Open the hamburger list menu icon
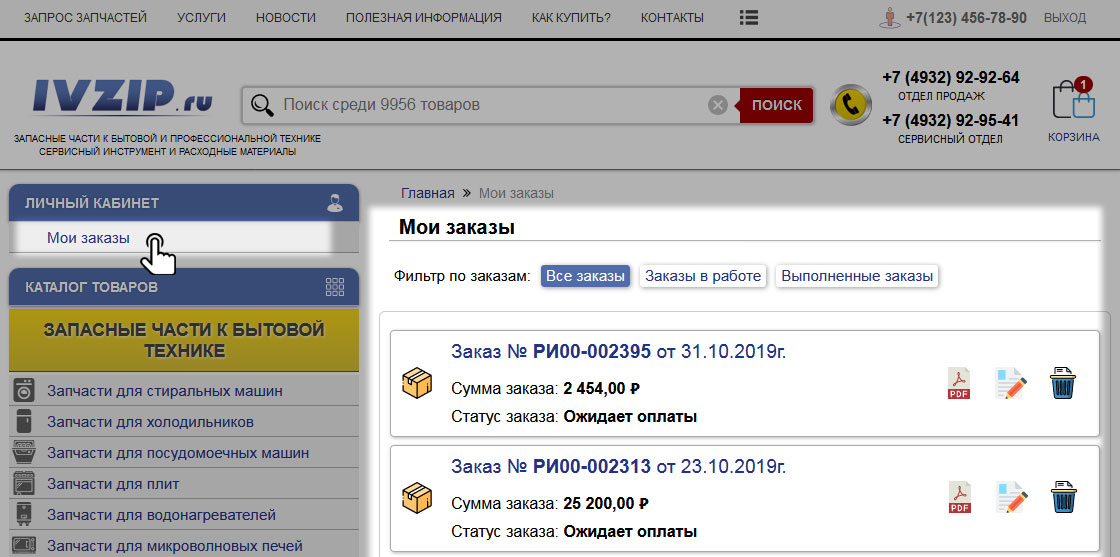Screen dimensions: 1120x557 tap(748, 18)
